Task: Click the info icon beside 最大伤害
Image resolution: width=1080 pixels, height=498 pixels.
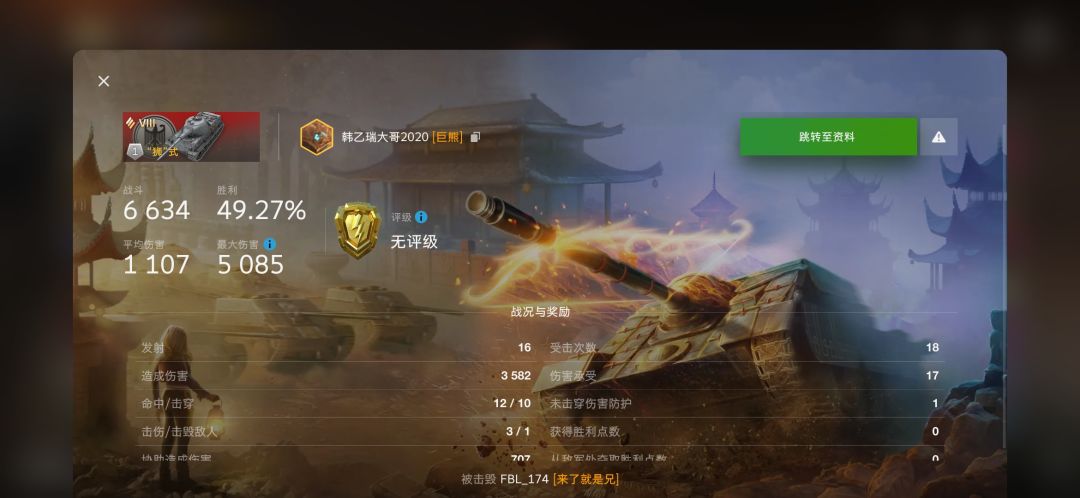Action: coord(270,245)
